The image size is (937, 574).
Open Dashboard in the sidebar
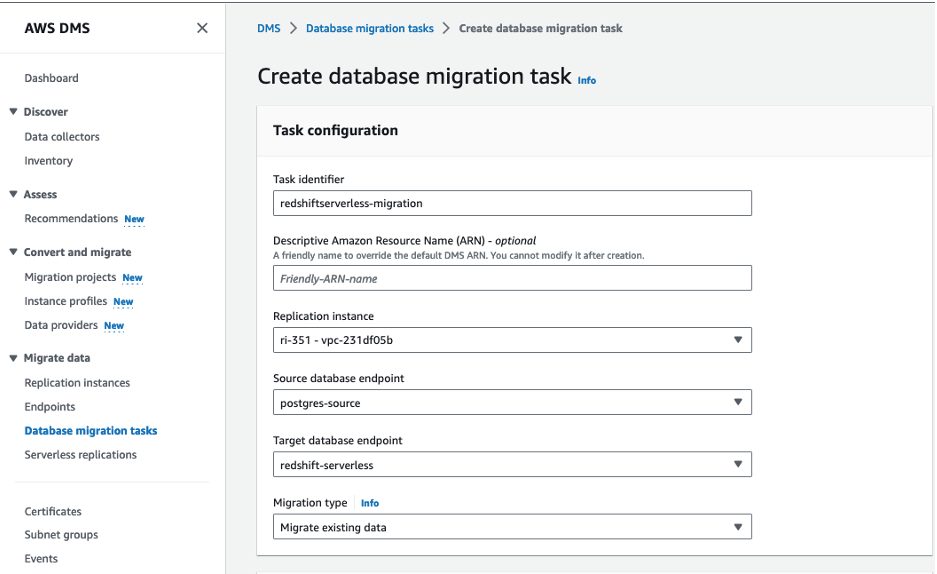click(51, 78)
